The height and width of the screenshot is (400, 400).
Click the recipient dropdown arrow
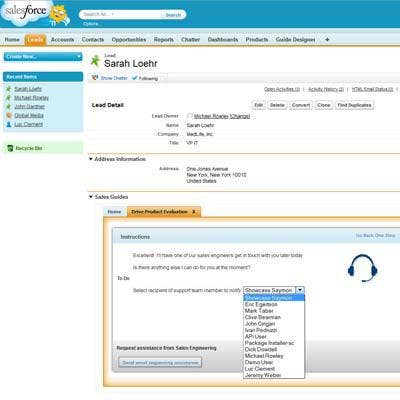pyautogui.click(x=300, y=290)
